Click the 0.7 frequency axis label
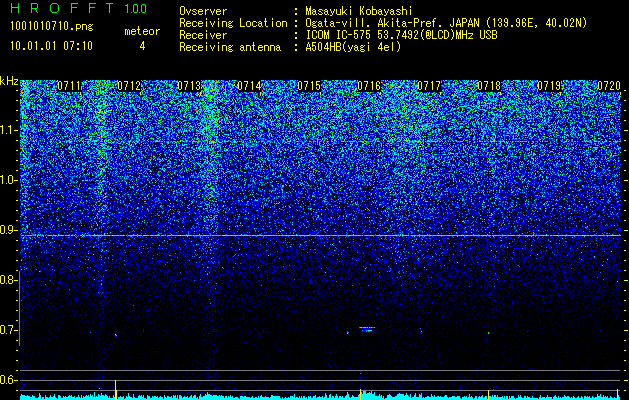 9,330
